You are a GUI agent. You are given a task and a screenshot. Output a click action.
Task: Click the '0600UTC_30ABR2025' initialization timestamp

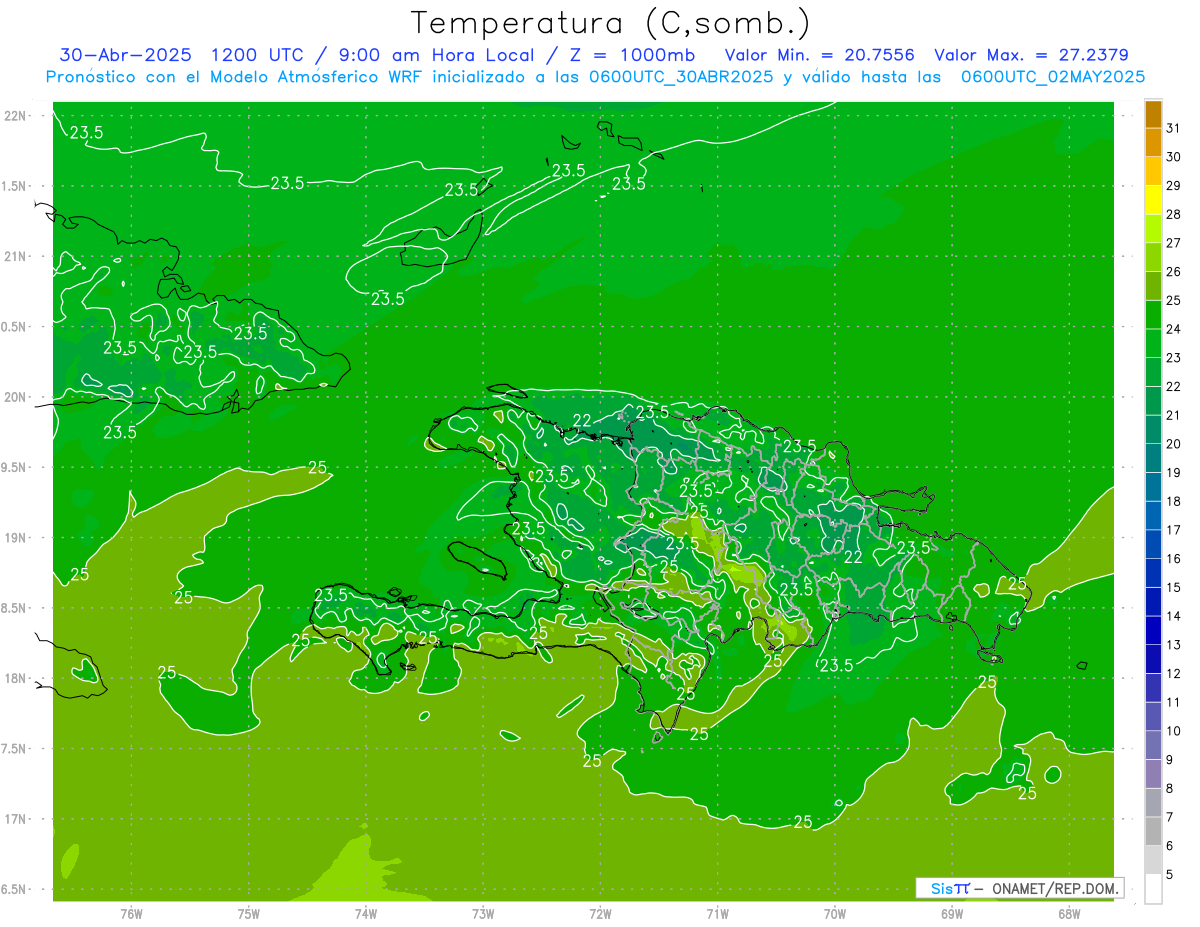[x=682, y=77]
